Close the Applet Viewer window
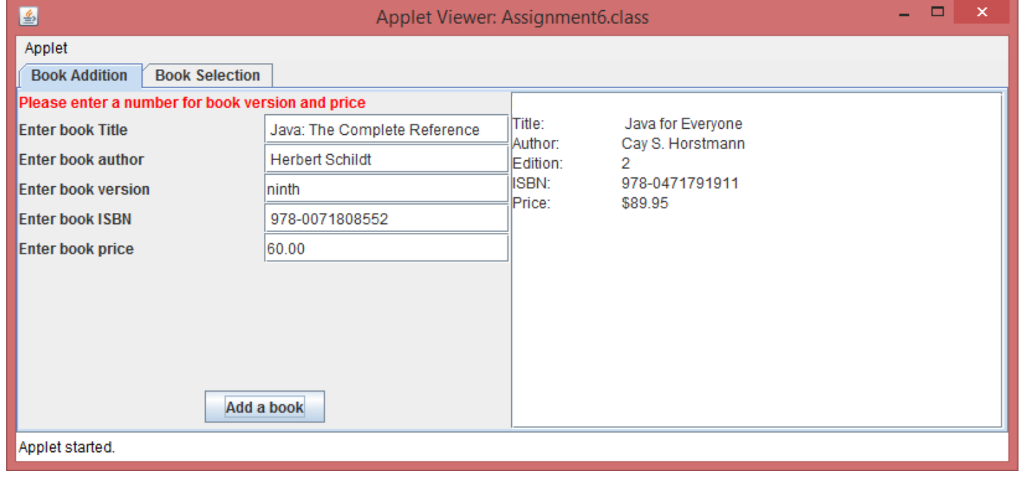The height and width of the screenshot is (478, 1024). [982, 12]
